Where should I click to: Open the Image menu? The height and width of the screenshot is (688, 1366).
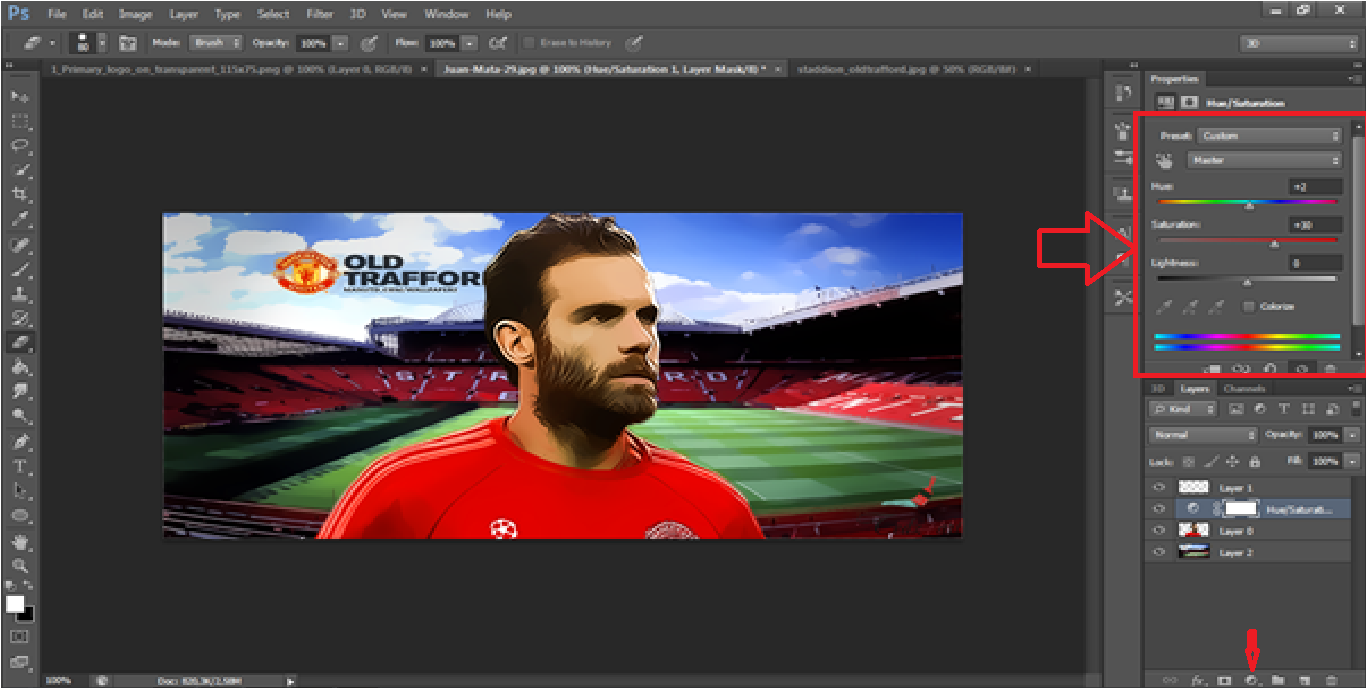pyautogui.click(x=135, y=14)
